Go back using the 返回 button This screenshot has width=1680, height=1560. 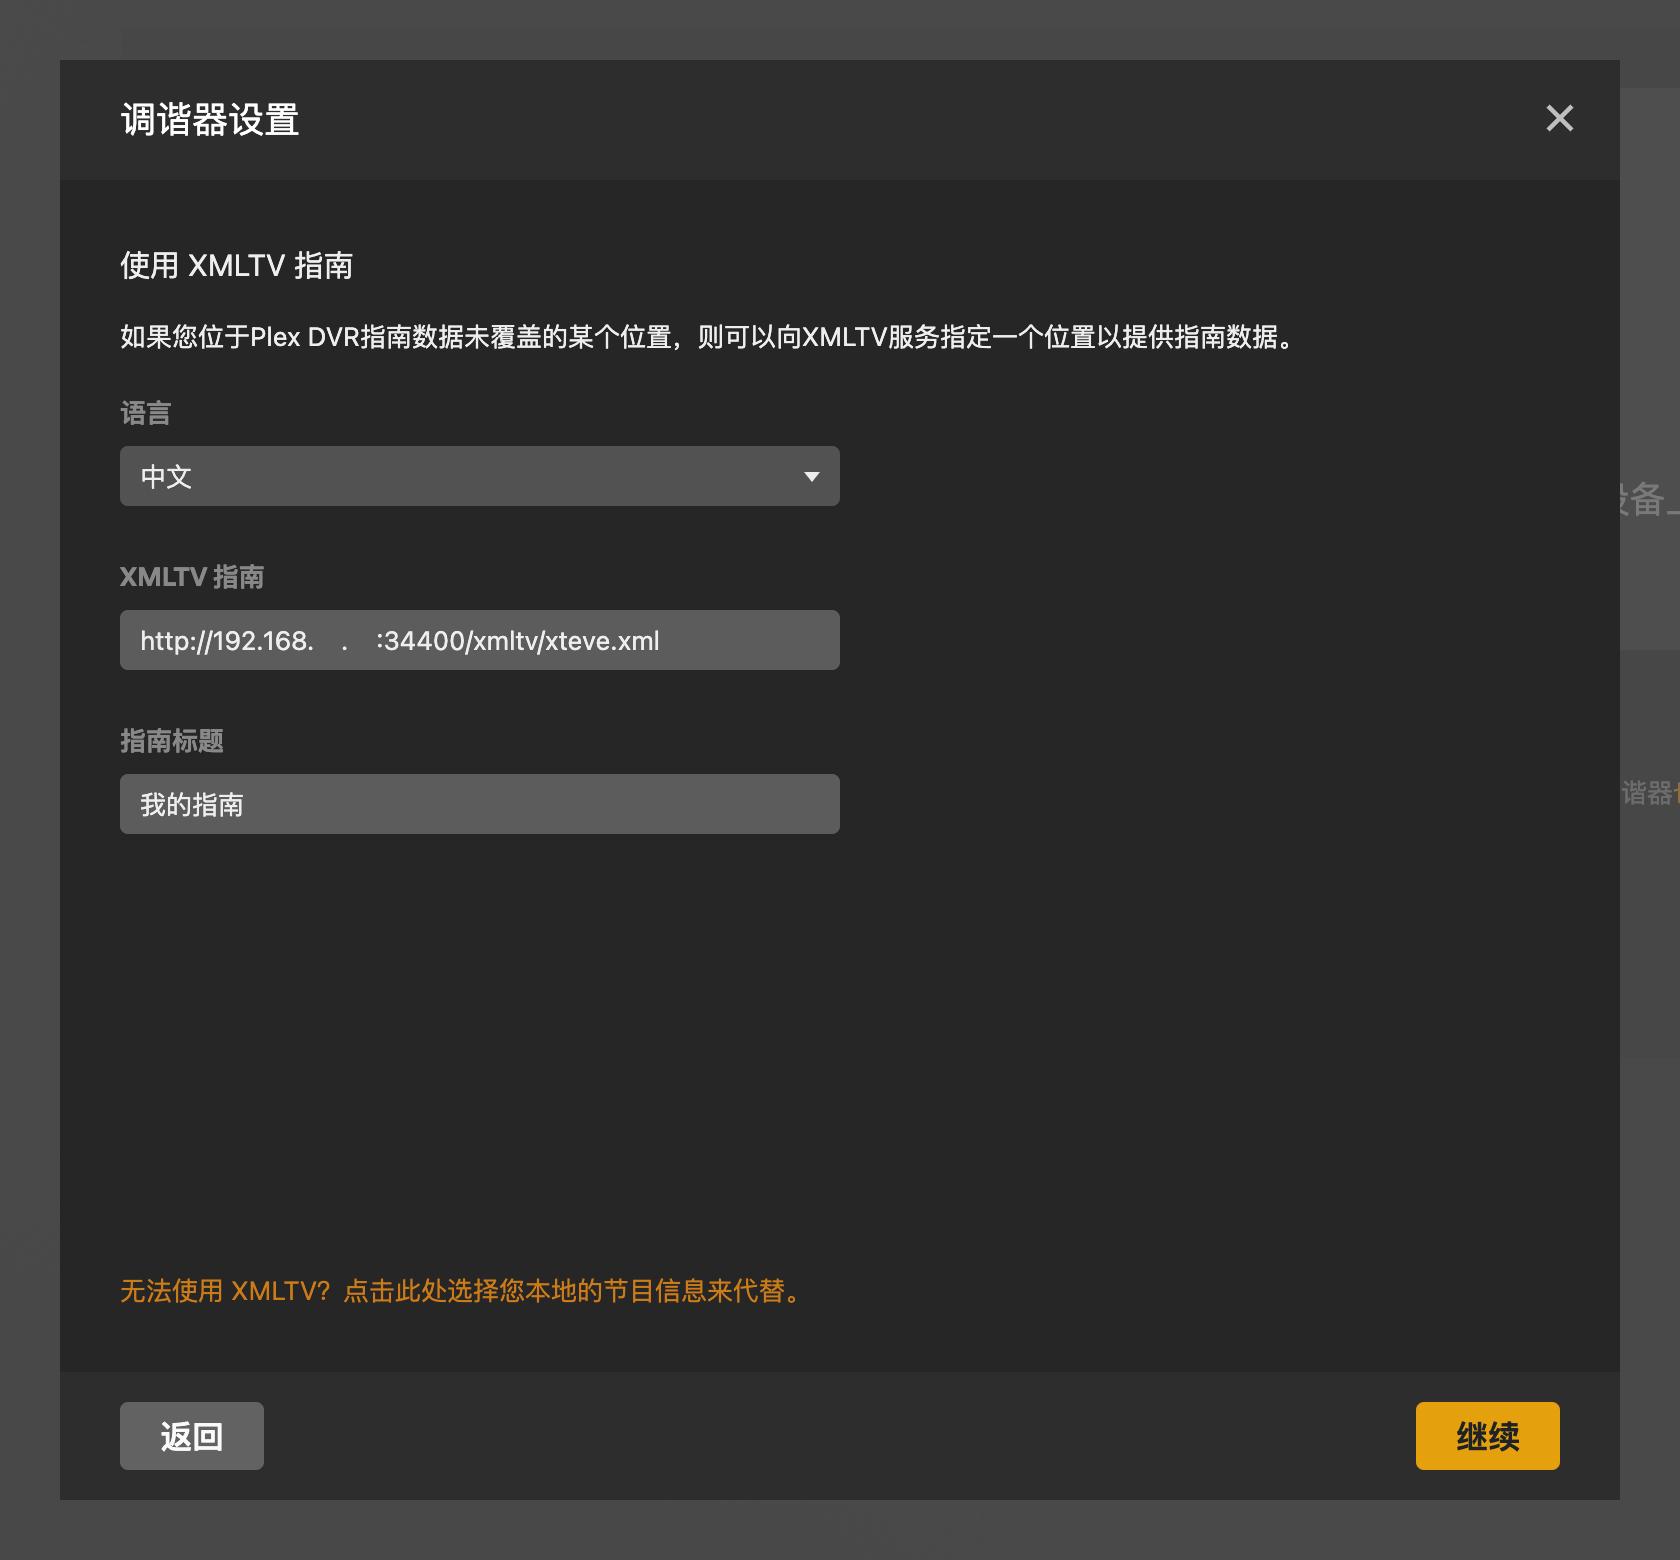[x=191, y=1435]
